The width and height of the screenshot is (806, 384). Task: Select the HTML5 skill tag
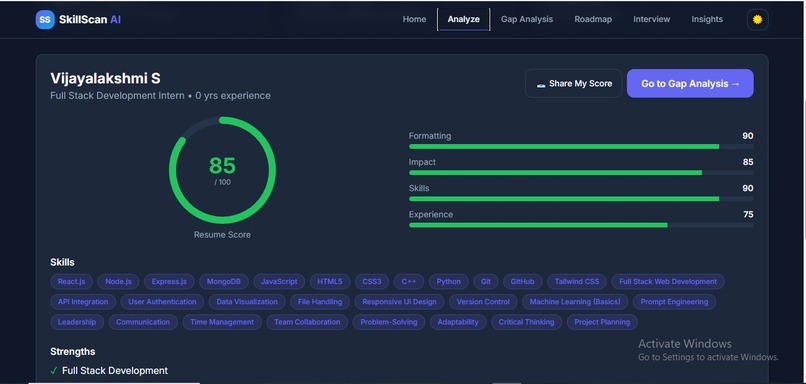coord(329,282)
